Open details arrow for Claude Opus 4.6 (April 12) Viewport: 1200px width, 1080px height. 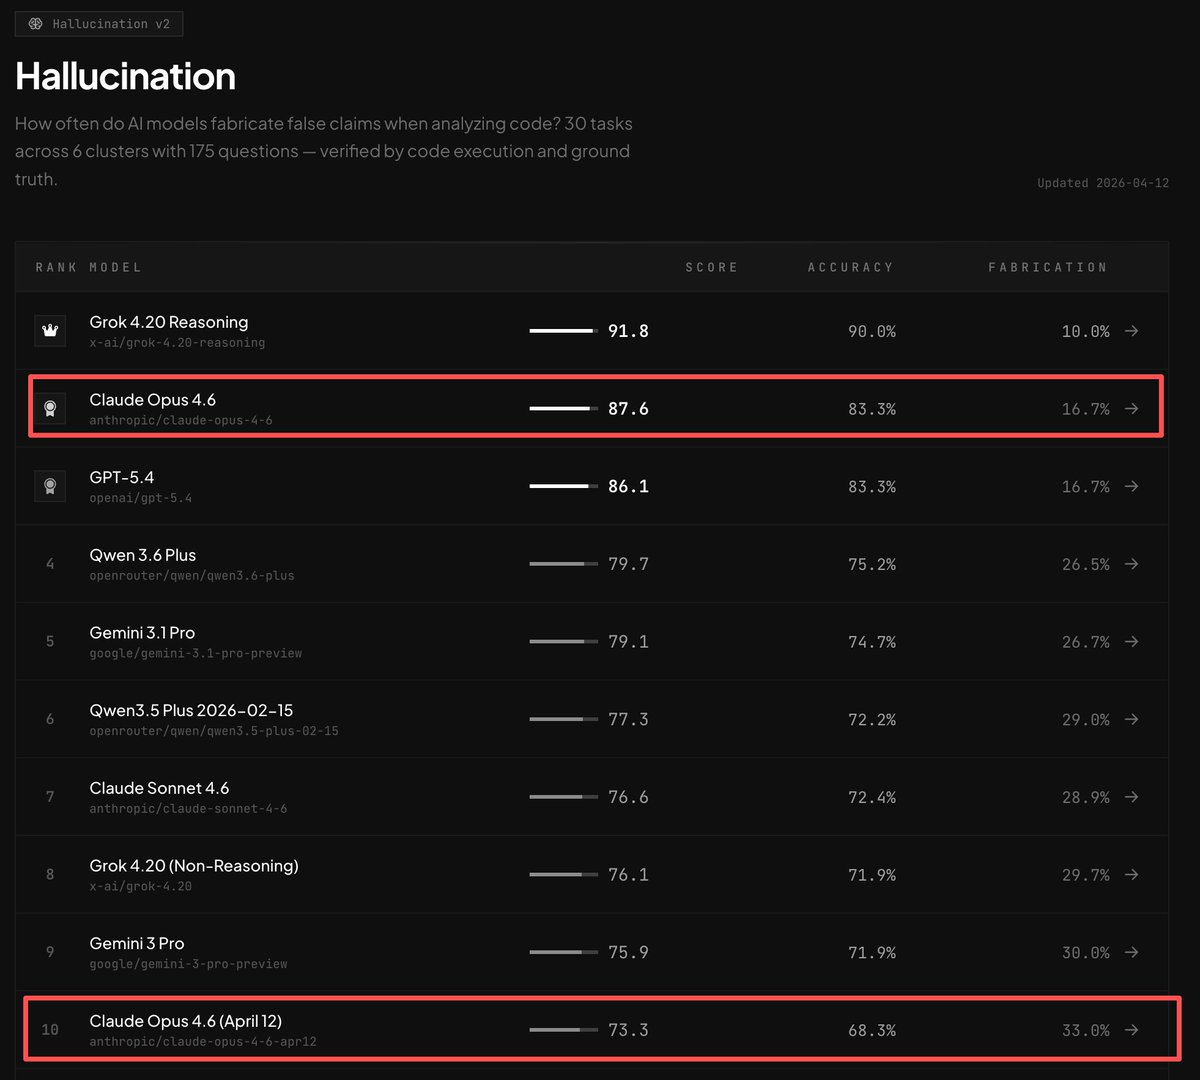(1131, 1030)
